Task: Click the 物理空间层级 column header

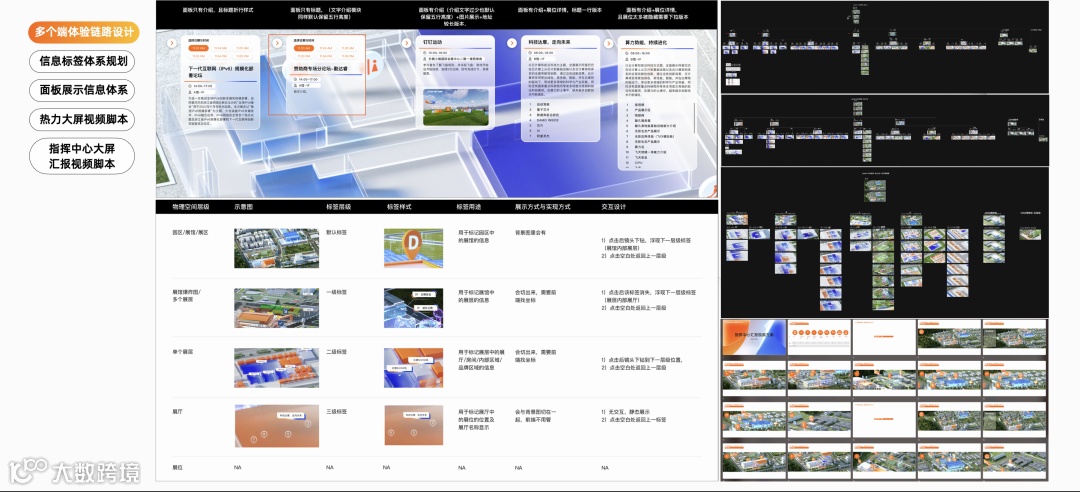Action: pos(191,206)
